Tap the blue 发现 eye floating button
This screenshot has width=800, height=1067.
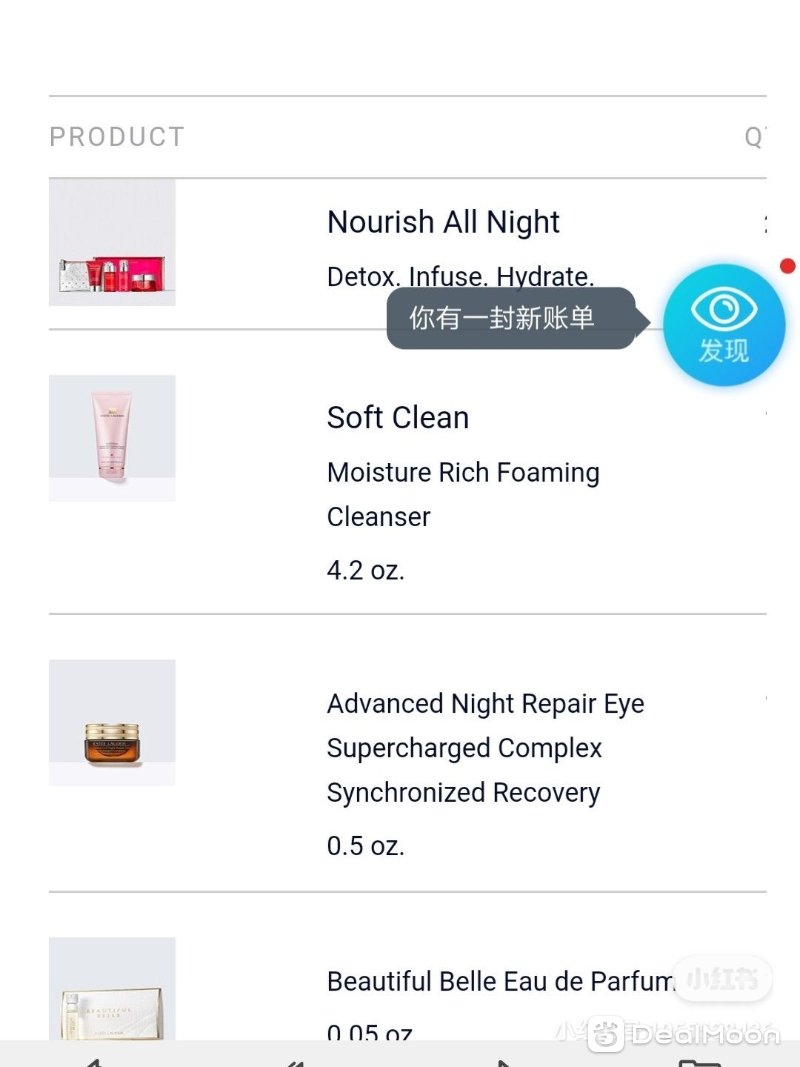[724, 325]
